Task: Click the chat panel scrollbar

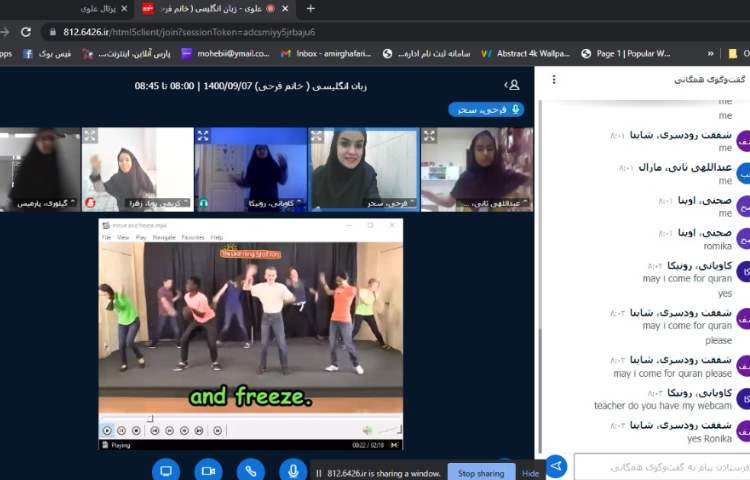Action: pyautogui.click(x=541, y=390)
